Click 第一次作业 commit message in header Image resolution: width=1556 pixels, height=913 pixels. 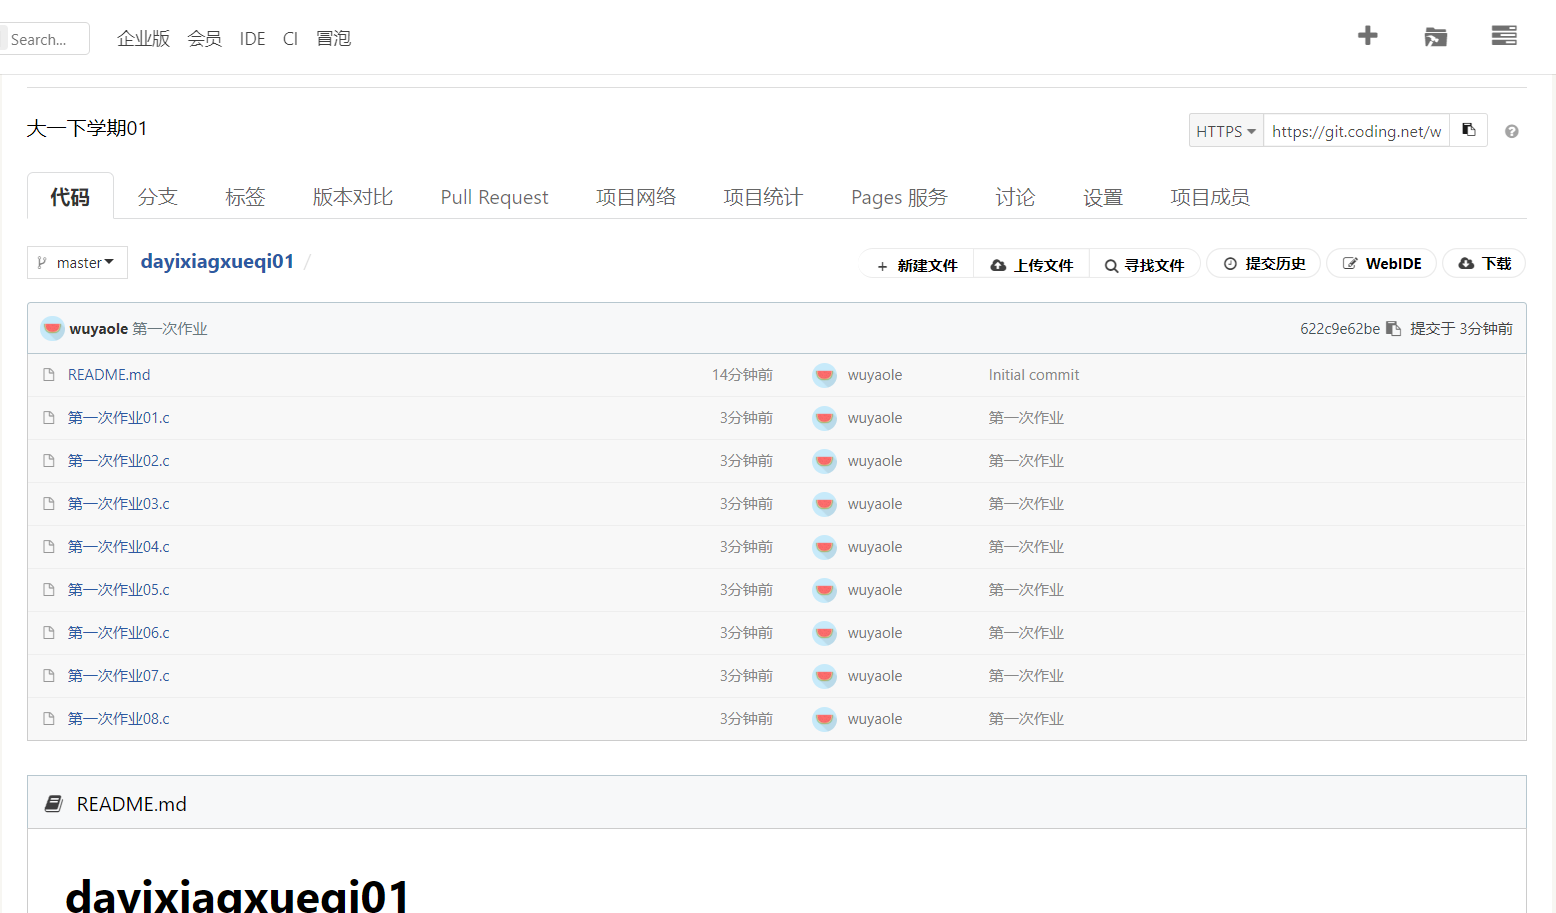click(170, 329)
